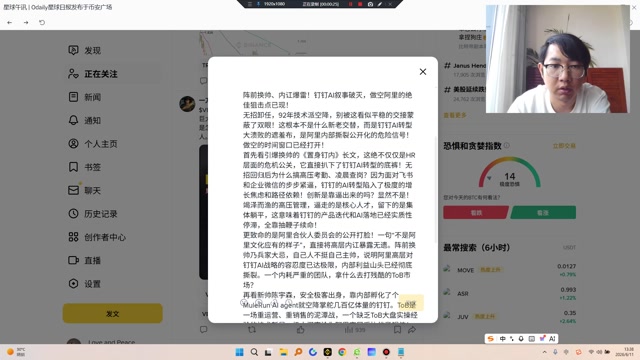This screenshot has width=640, height=360.
Task: Click the weather widget on taskbar
Action: click(16, 352)
